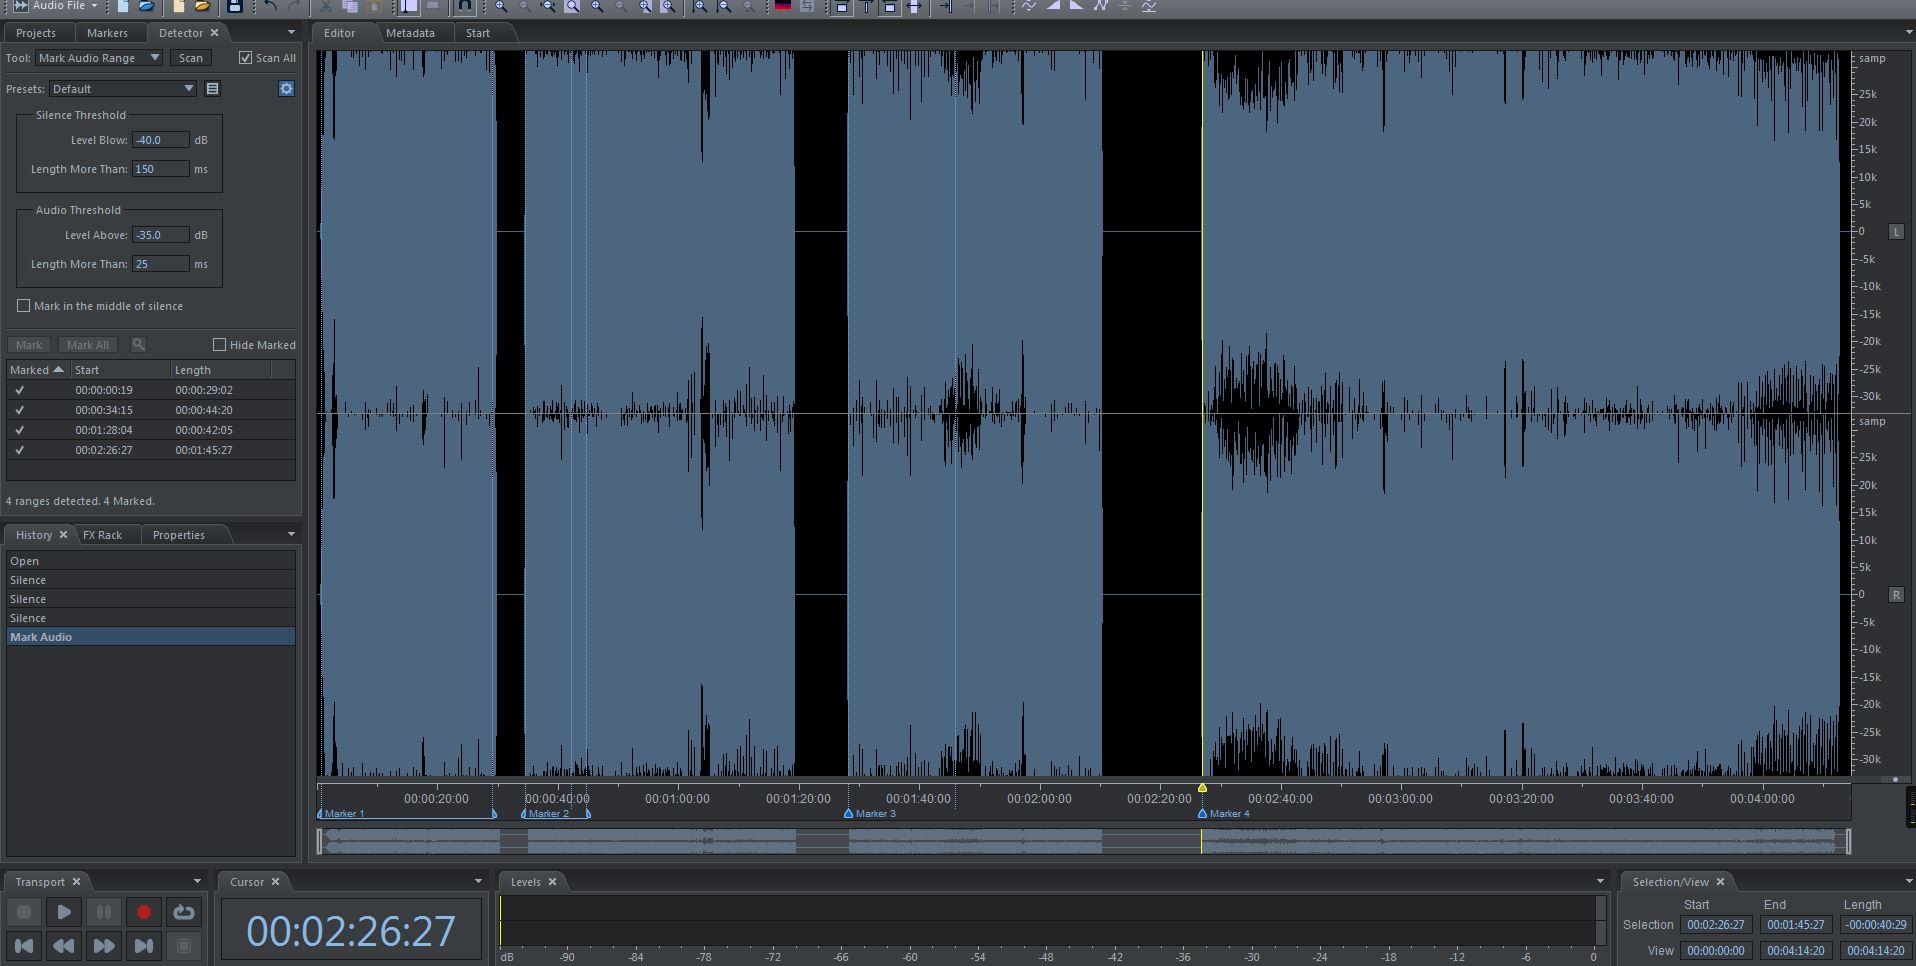Image resolution: width=1916 pixels, height=966 pixels.
Task: Enable Mark in the middle of silence
Action: pos(24,306)
